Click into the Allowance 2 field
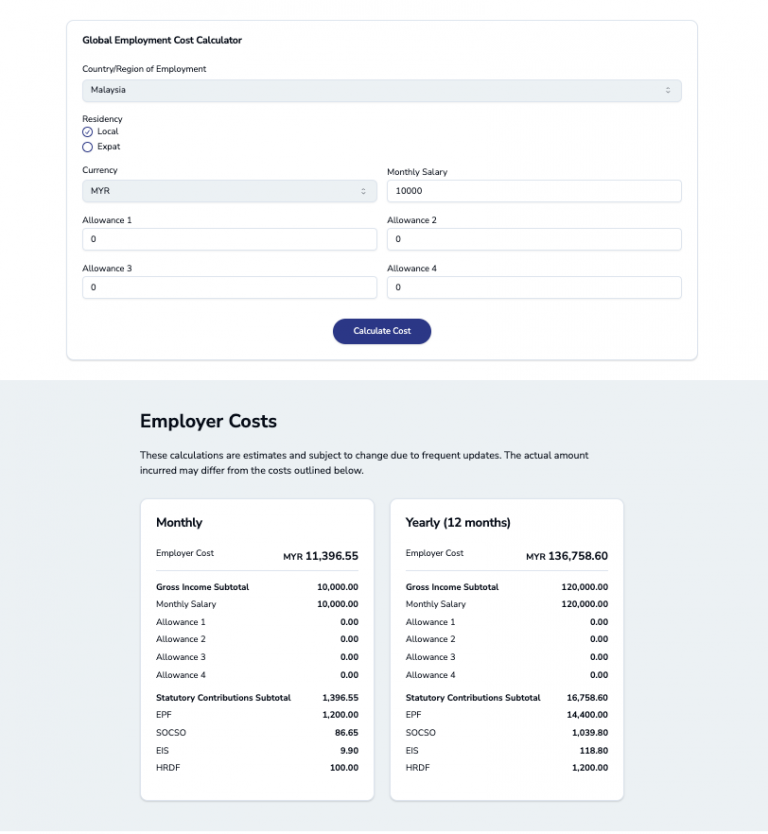768x834 pixels. 534,239
